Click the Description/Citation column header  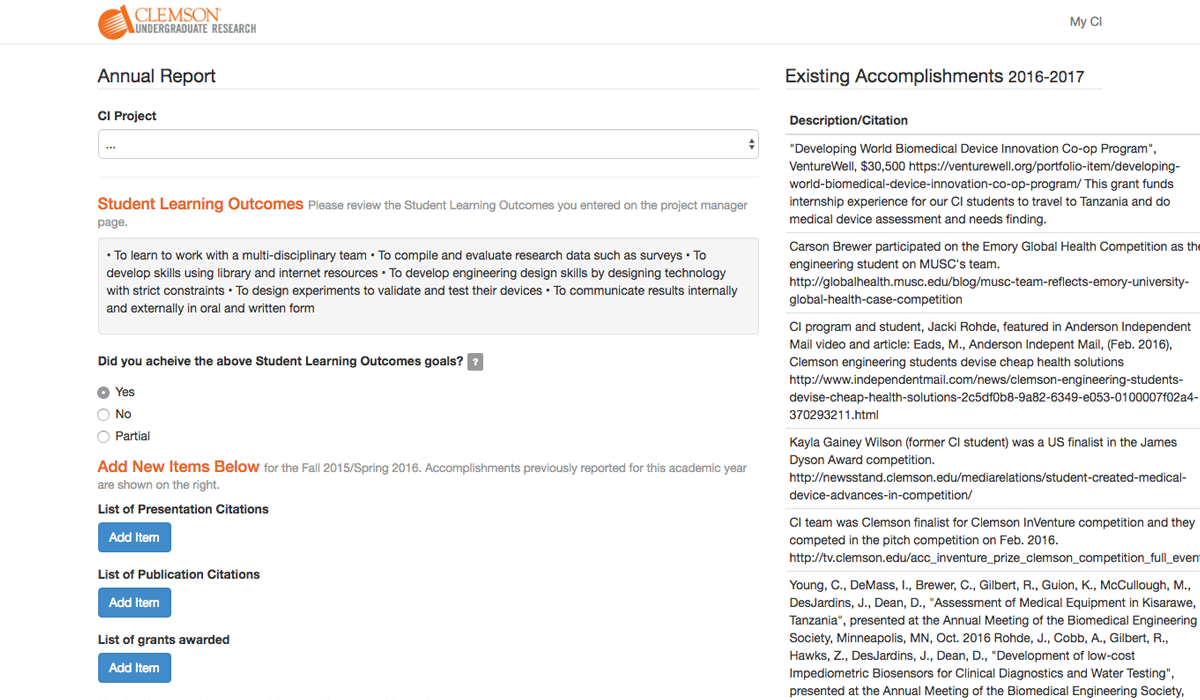(850, 120)
